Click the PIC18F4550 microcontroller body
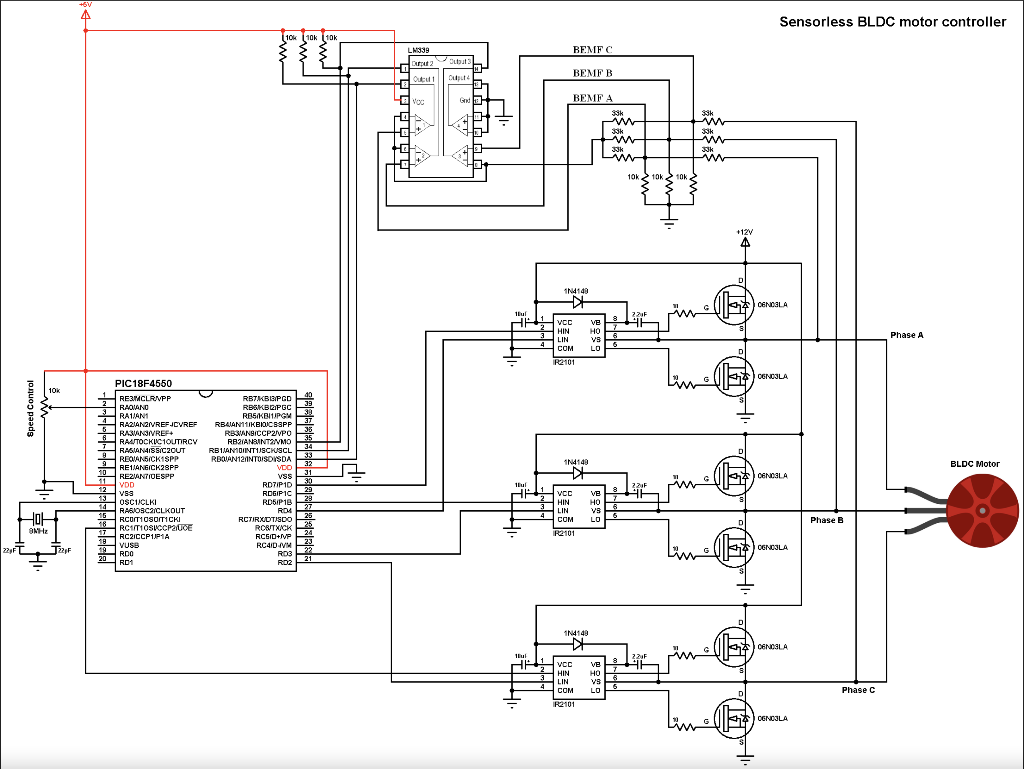The image size is (1024, 769). 206,481
